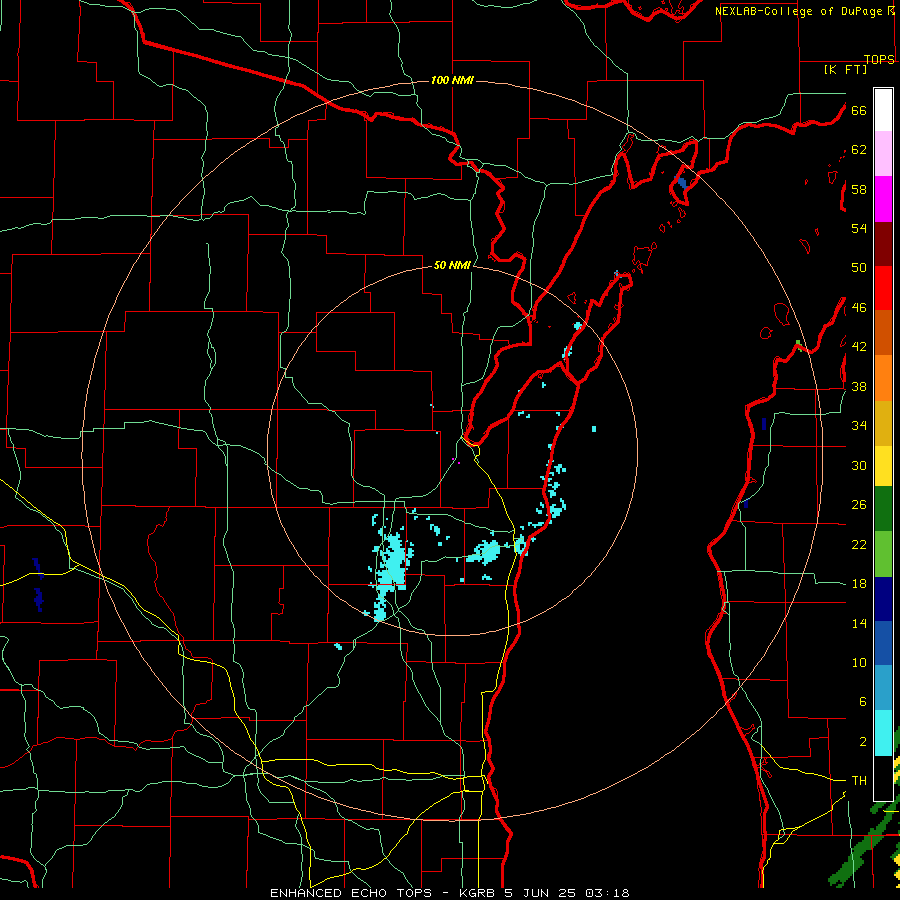Click the TOPS legend title
Screen dimensions: 900x900
coord(879,59)
